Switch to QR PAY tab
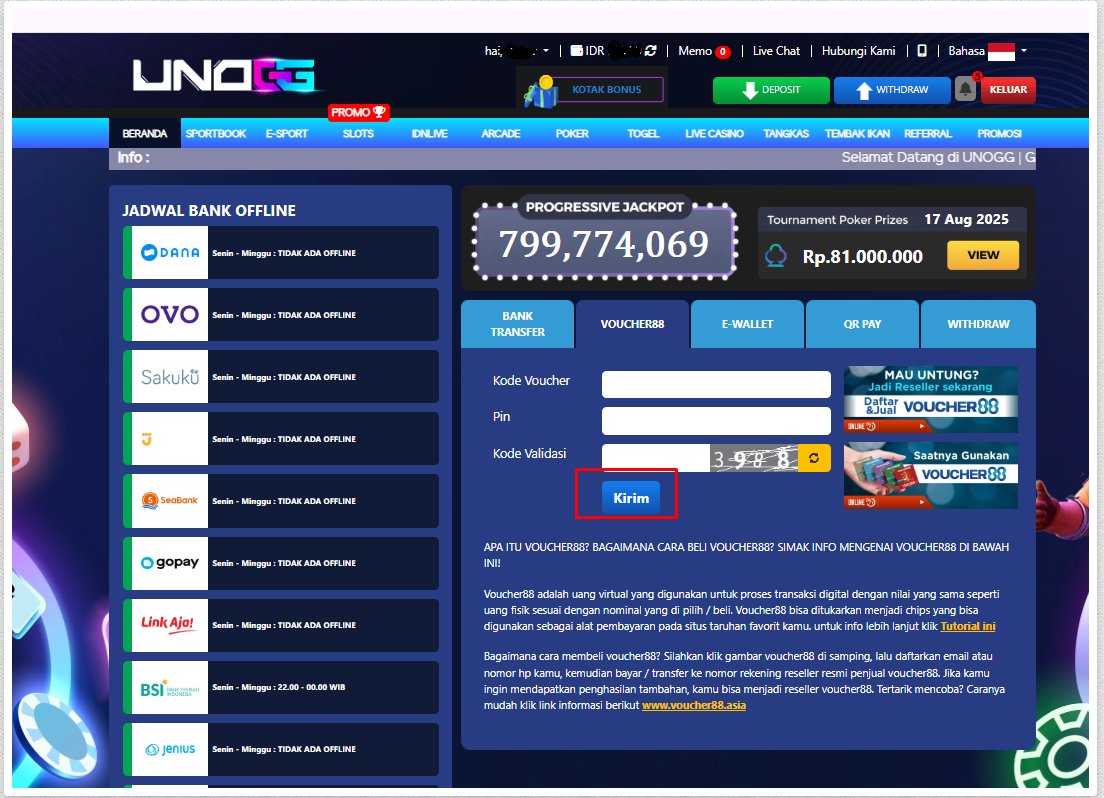This screenshot has width=1104, height=798. point(862,324)
